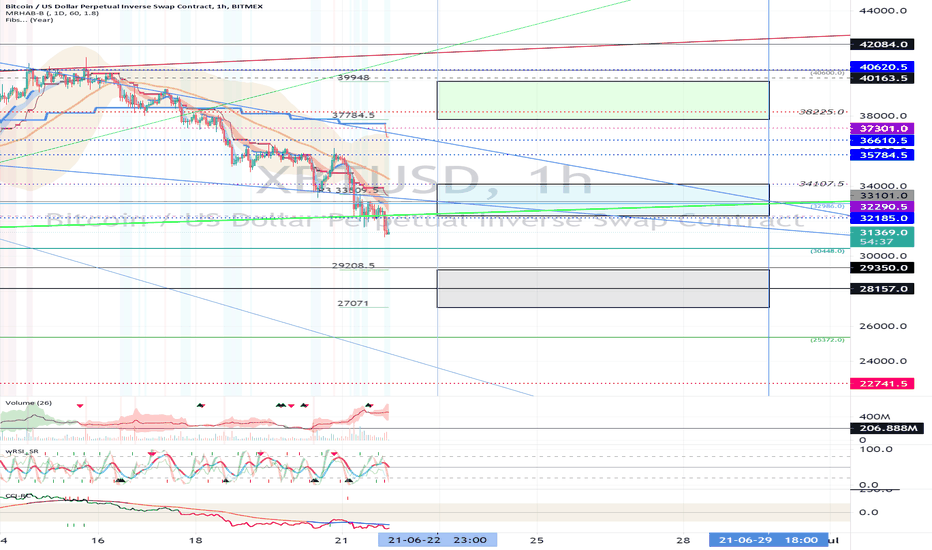Click the purple 37301.0 price label
The image size is (932, 550).
pos(883,128)
